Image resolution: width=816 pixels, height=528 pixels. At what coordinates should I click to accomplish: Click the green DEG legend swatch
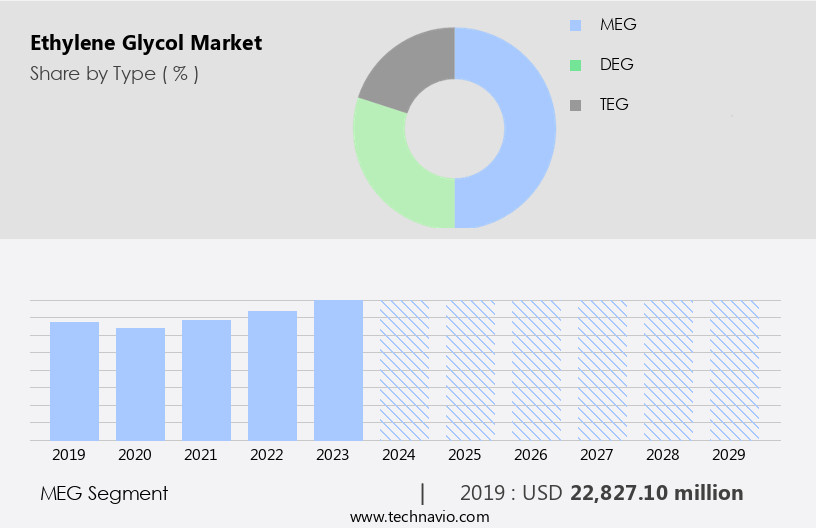pyautogui.click(x=575, y=65)
